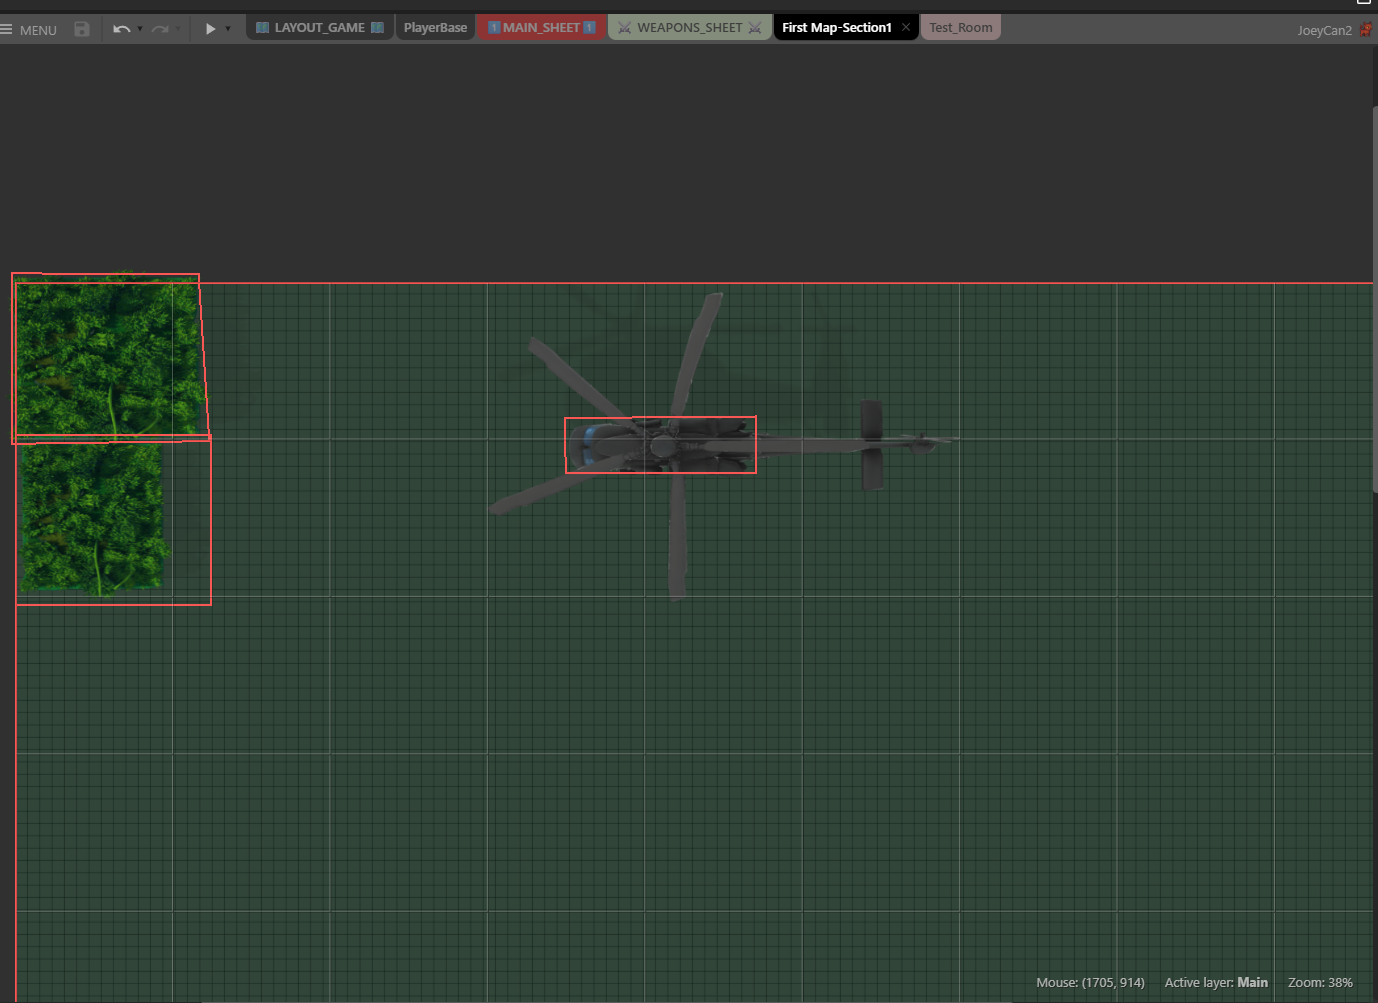
Task: Click the Save project floppy icon
Action: click(82, 29)
